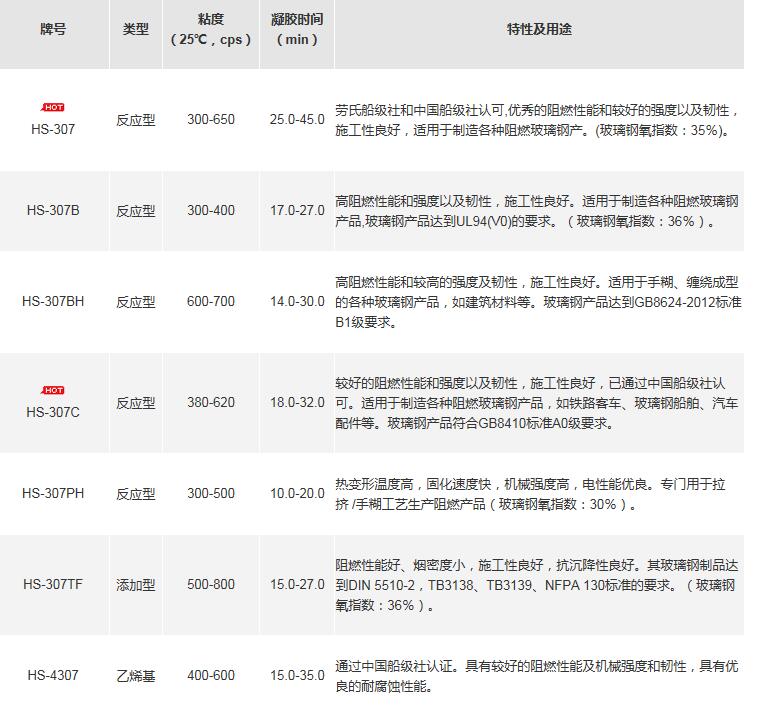Click the HOT badge above HS-307
The height and width of the screenshot is (713, 759).
[53, 107]
